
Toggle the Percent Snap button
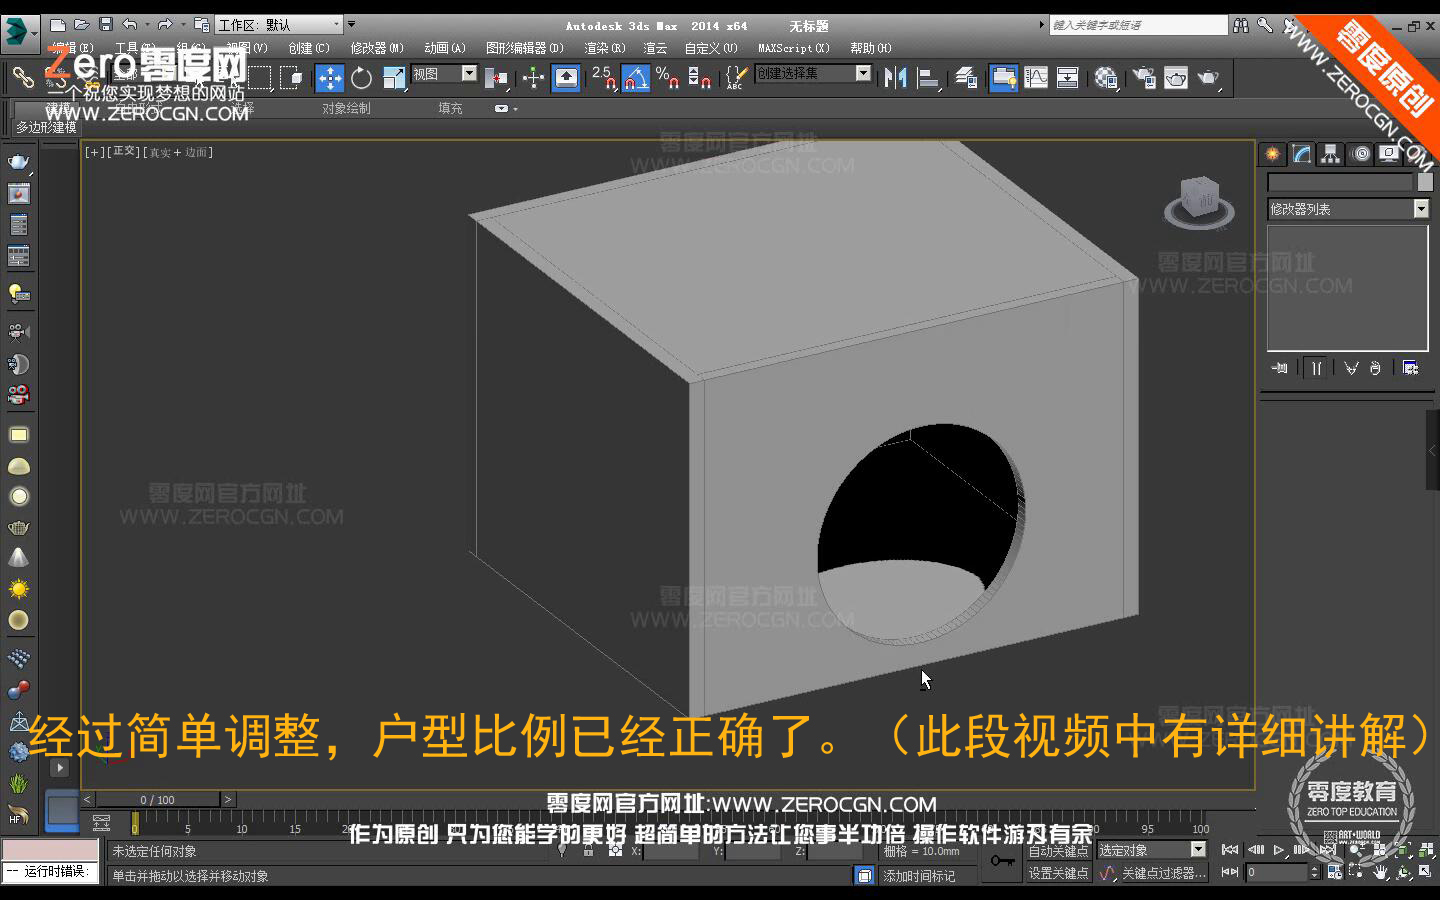(x=668, y=77)
